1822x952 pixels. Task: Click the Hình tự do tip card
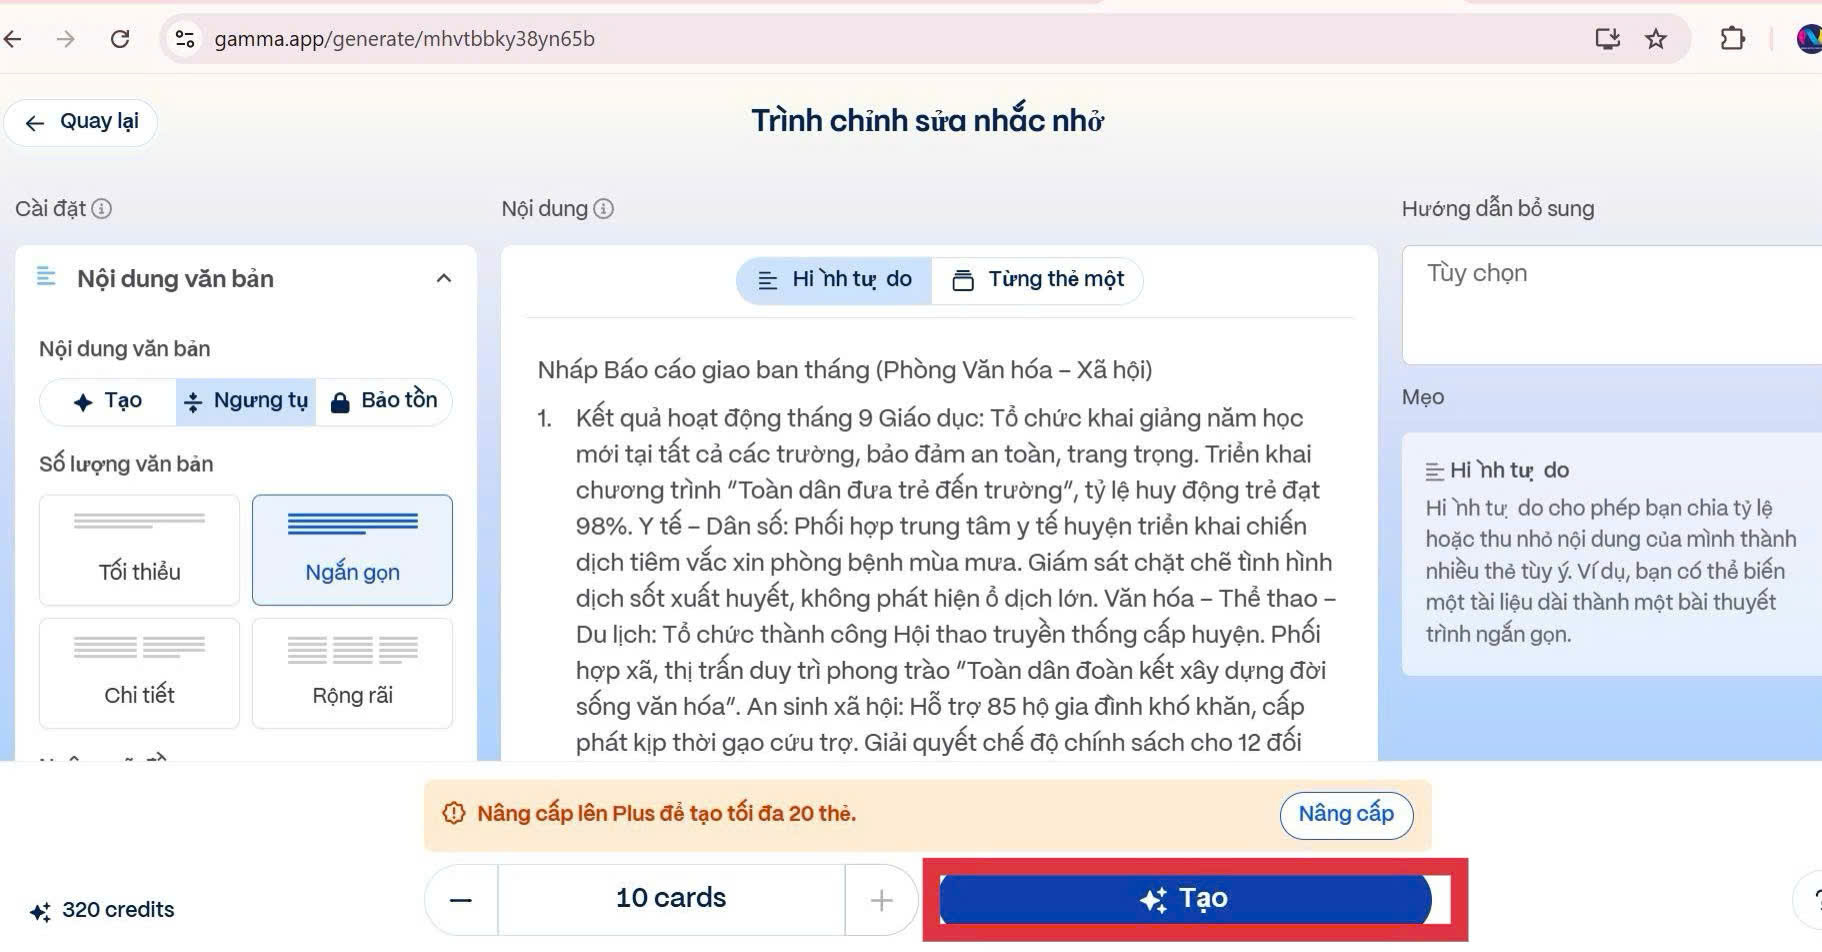point(1611,554)
